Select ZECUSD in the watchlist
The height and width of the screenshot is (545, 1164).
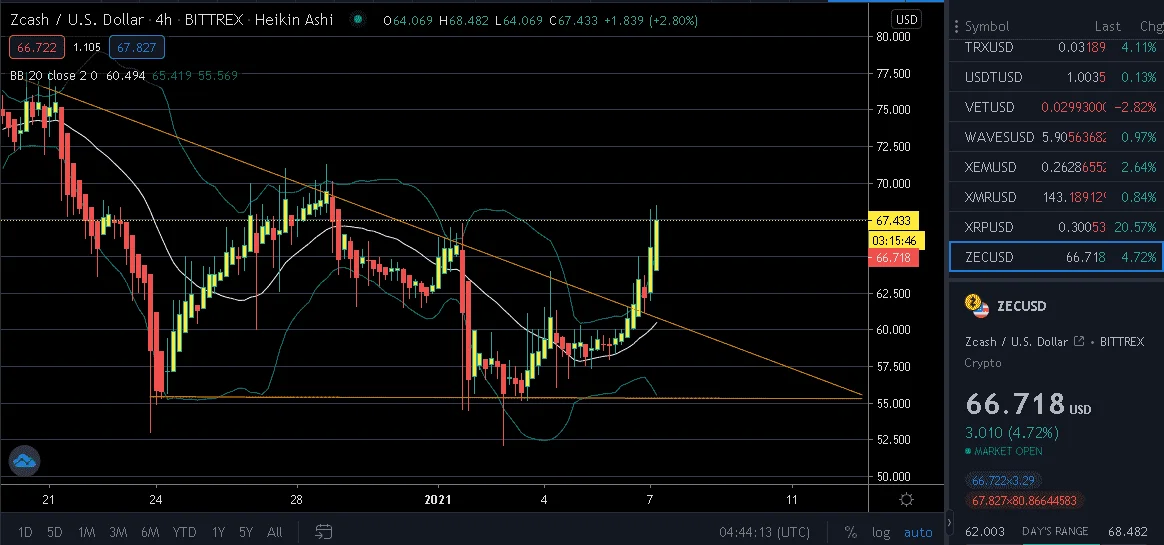pyautogui.click(x=1056, y=257)
